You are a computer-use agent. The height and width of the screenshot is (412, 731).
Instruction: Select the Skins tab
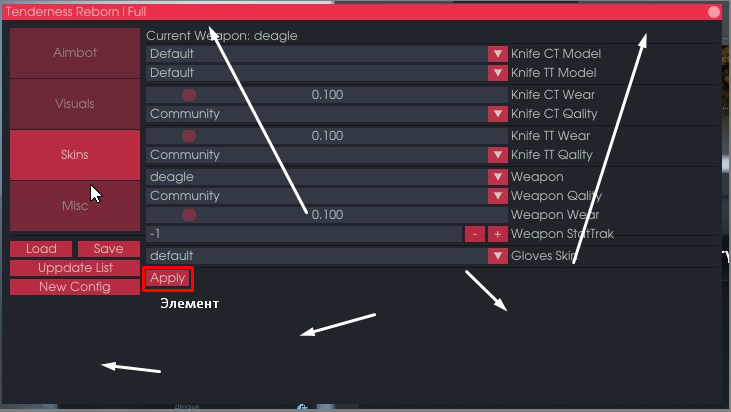click(x=75, y=155)
